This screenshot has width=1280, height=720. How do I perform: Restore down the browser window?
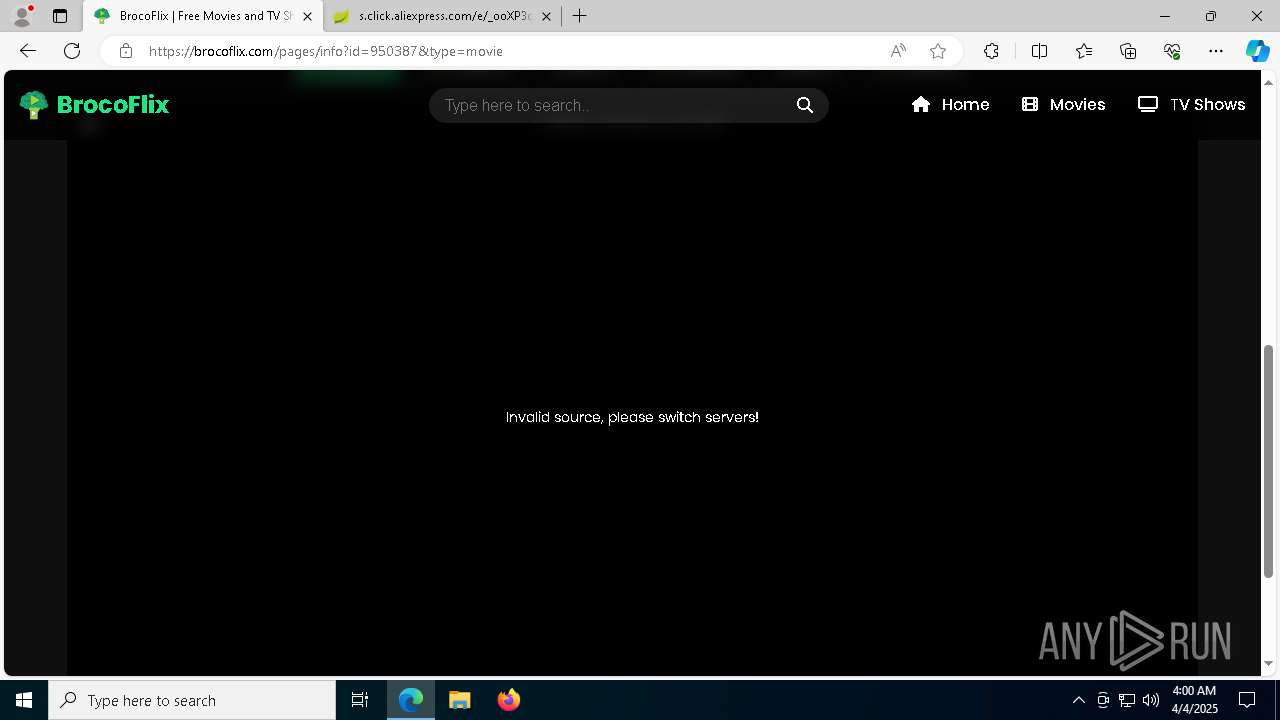[x=1211, y=16]
